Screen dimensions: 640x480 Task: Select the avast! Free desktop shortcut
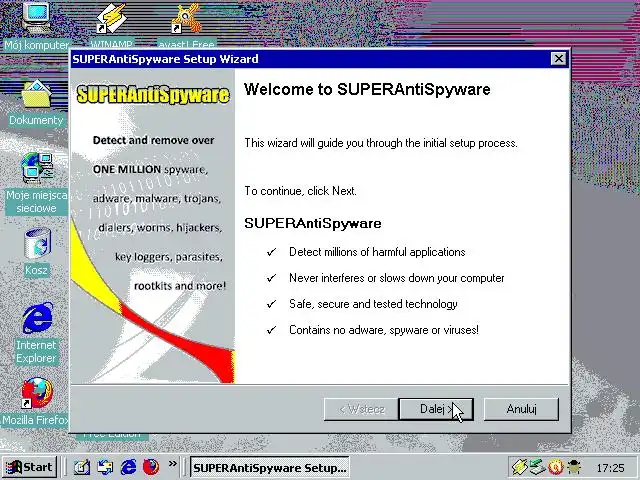click(x=186, y=24)
